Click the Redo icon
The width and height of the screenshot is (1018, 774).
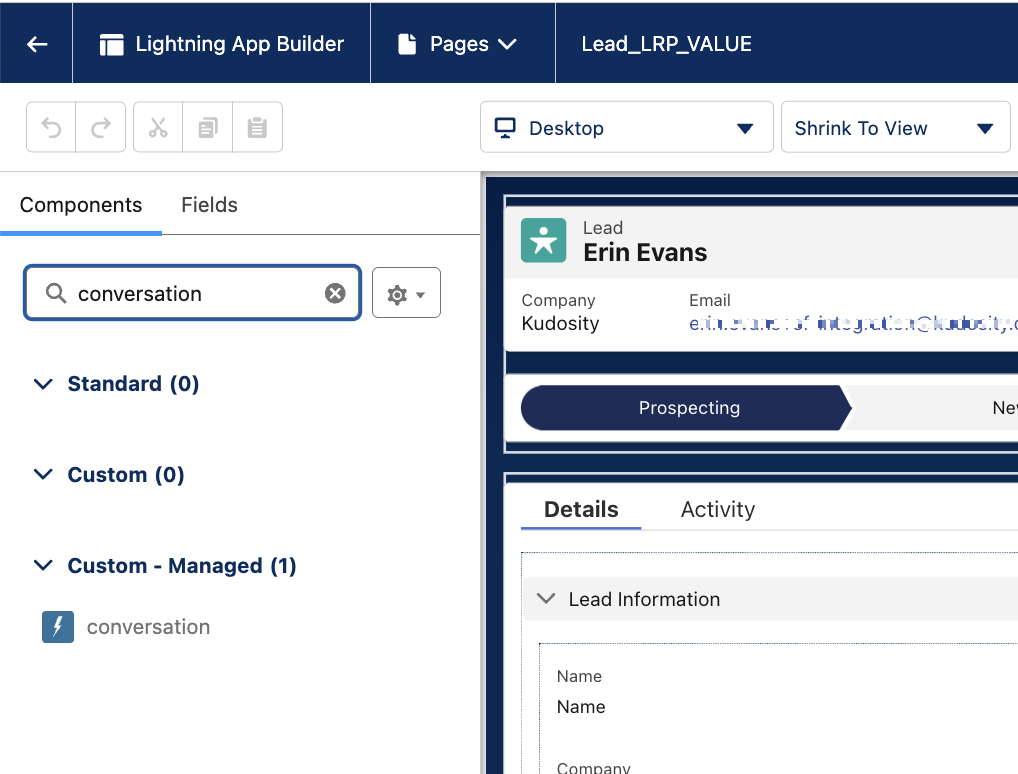tap(101, 128)
